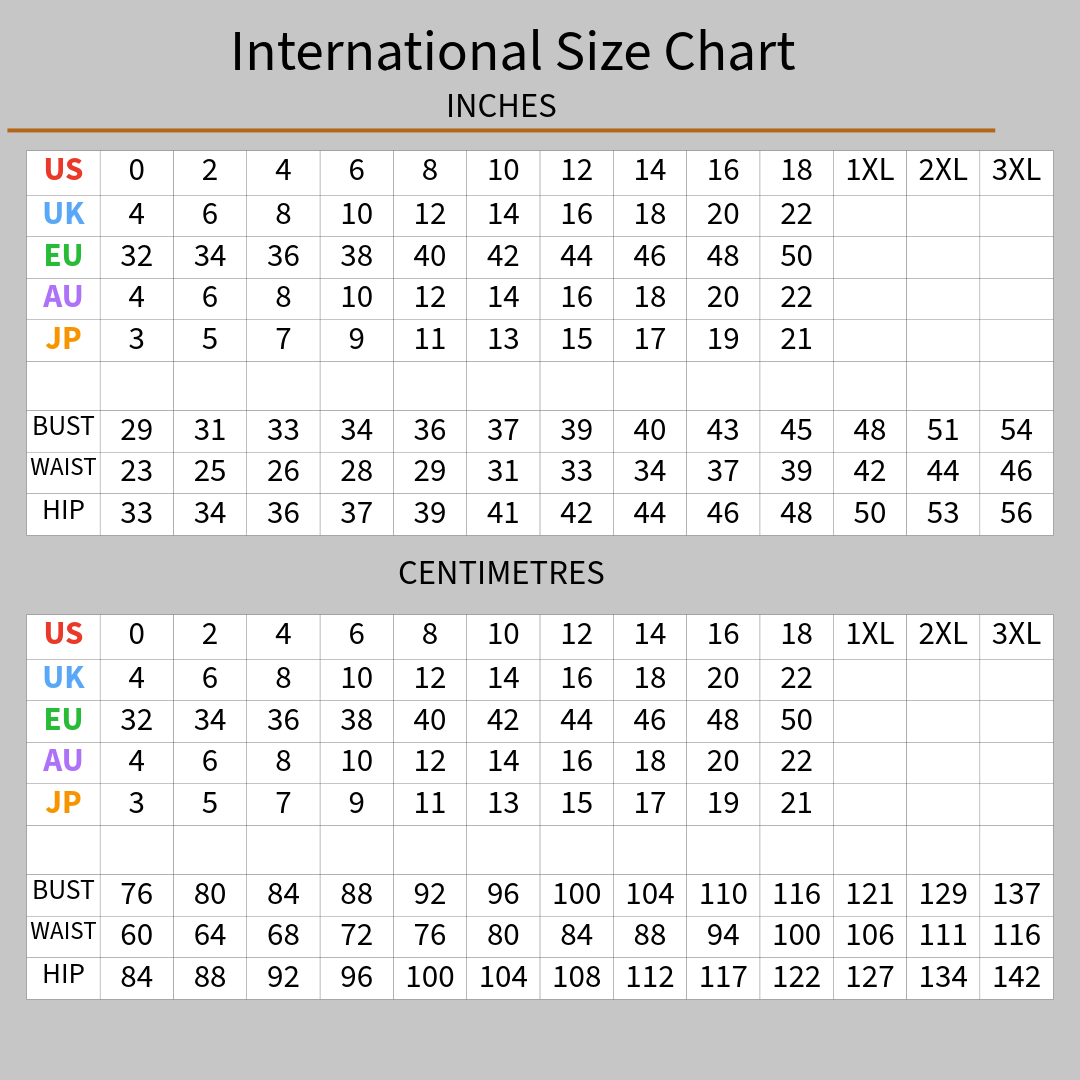Select bust value 54 for 3XL inches
The height and width of the screenshot is (1080, 1080).
point(1016,430)
